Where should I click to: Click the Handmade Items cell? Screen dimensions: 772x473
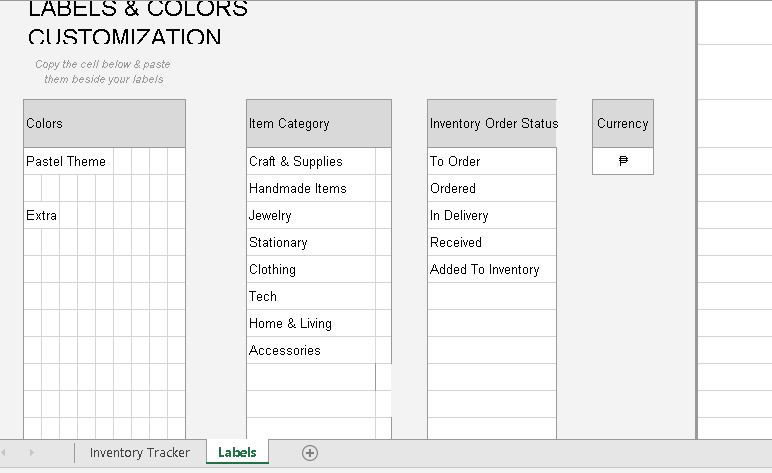[310, 188]
